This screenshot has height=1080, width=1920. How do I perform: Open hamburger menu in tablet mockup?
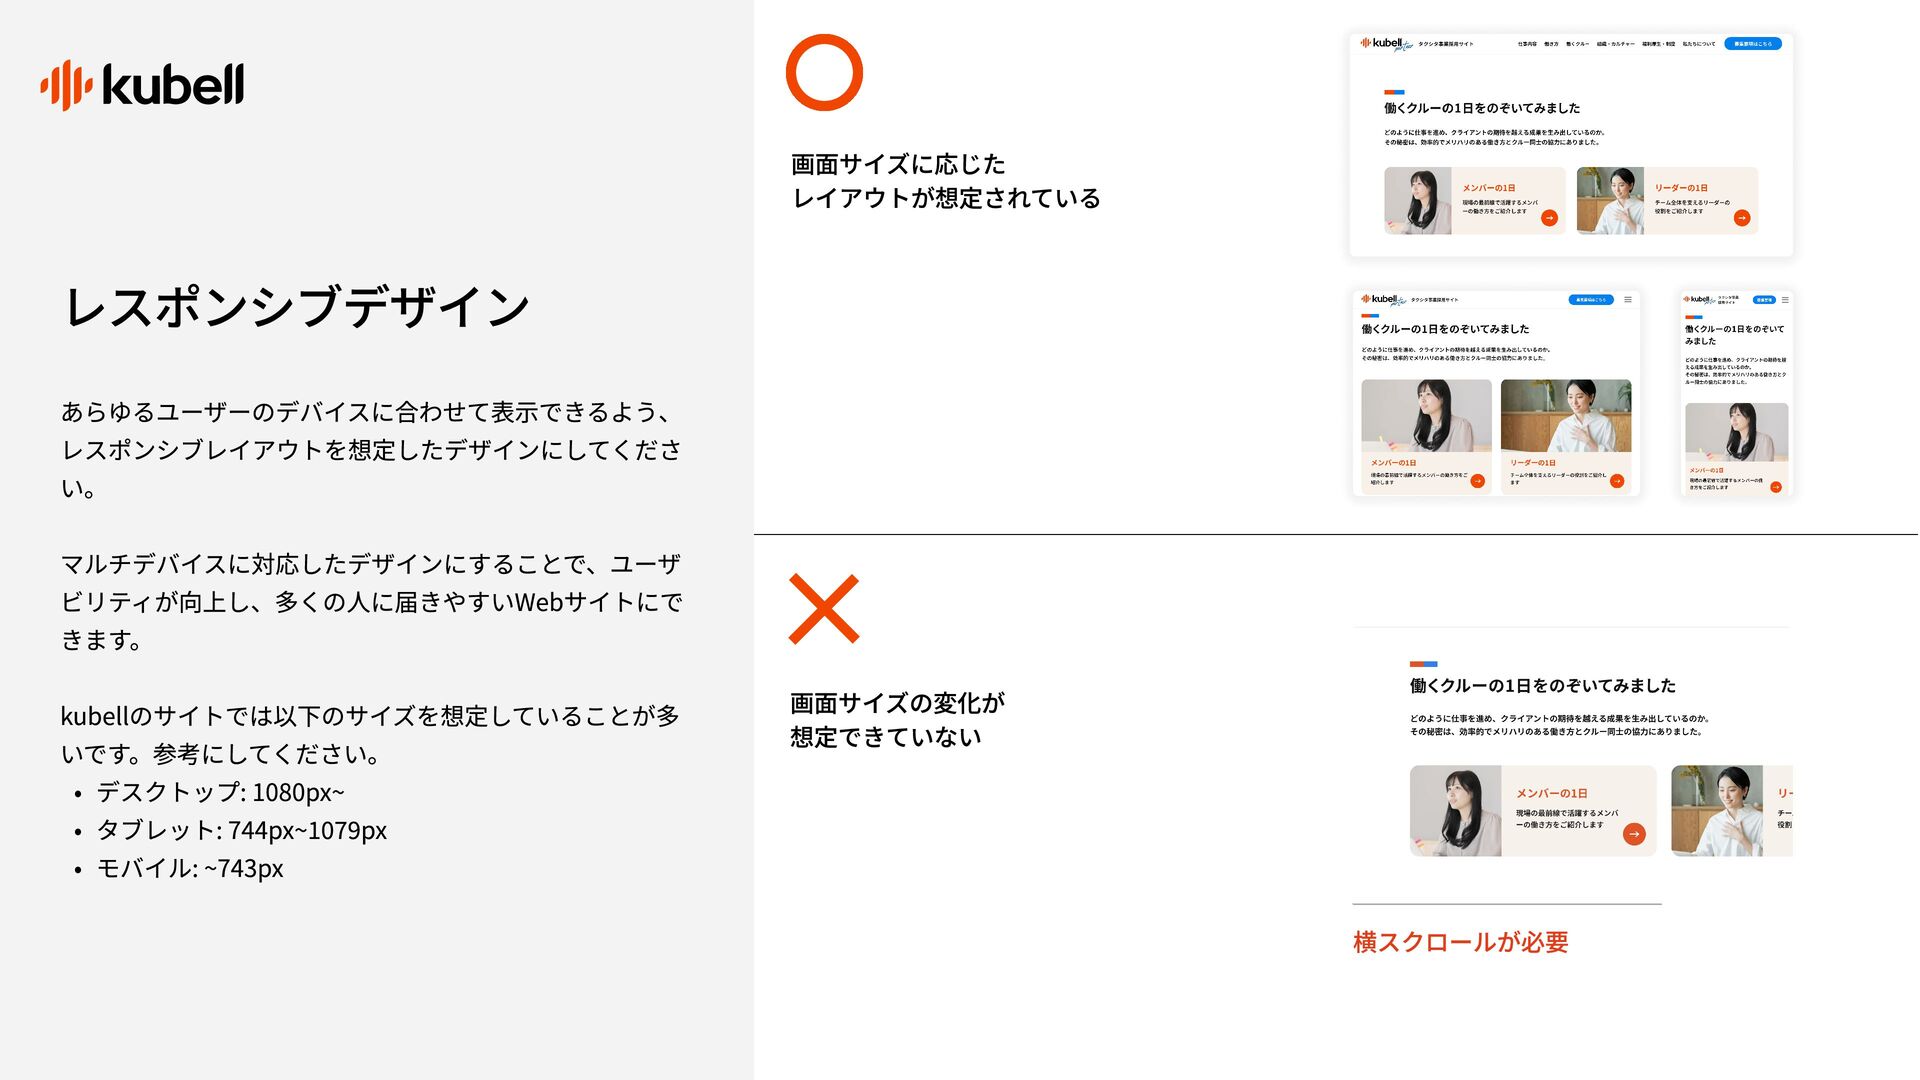1628,299
